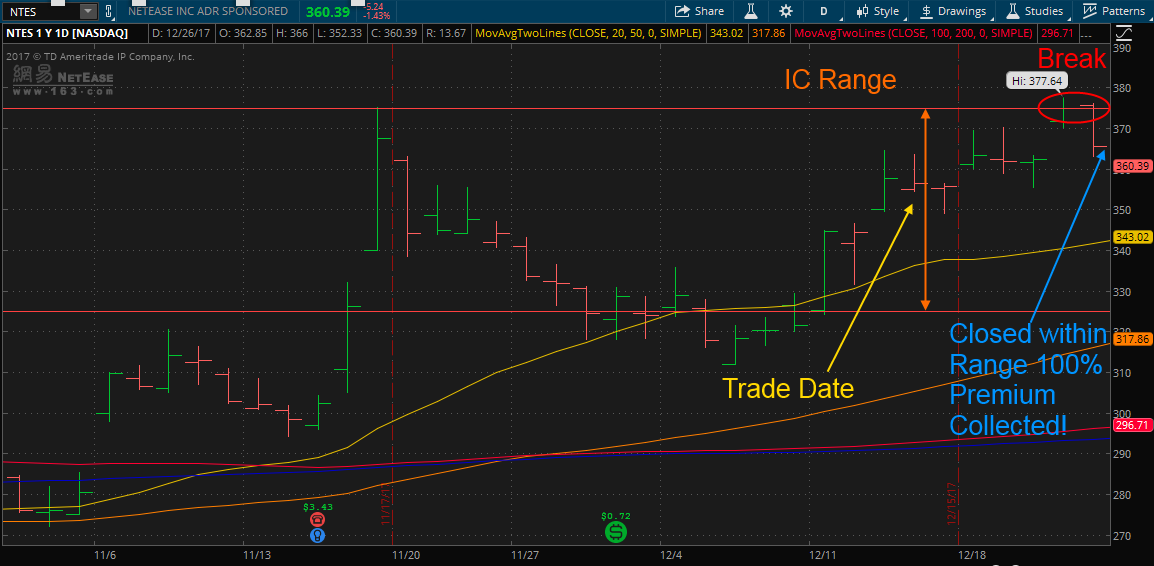The image size is (1154, 566).
Task: Click the 360.39 price tag on axis
Action: (1132, 166)
